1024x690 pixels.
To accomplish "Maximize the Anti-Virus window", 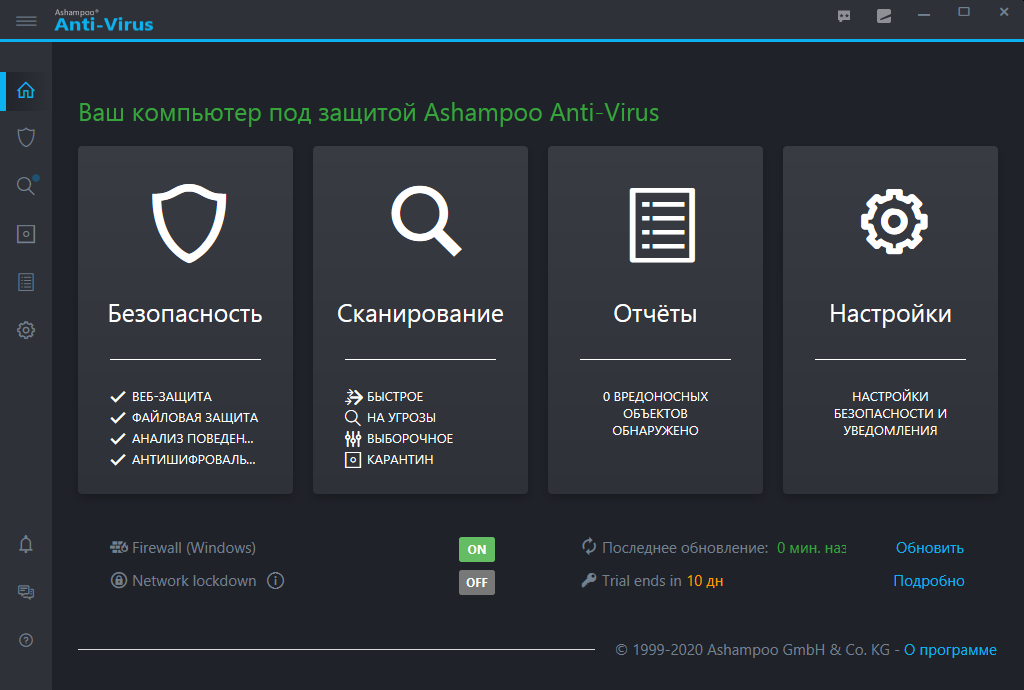I will point(964,12).
